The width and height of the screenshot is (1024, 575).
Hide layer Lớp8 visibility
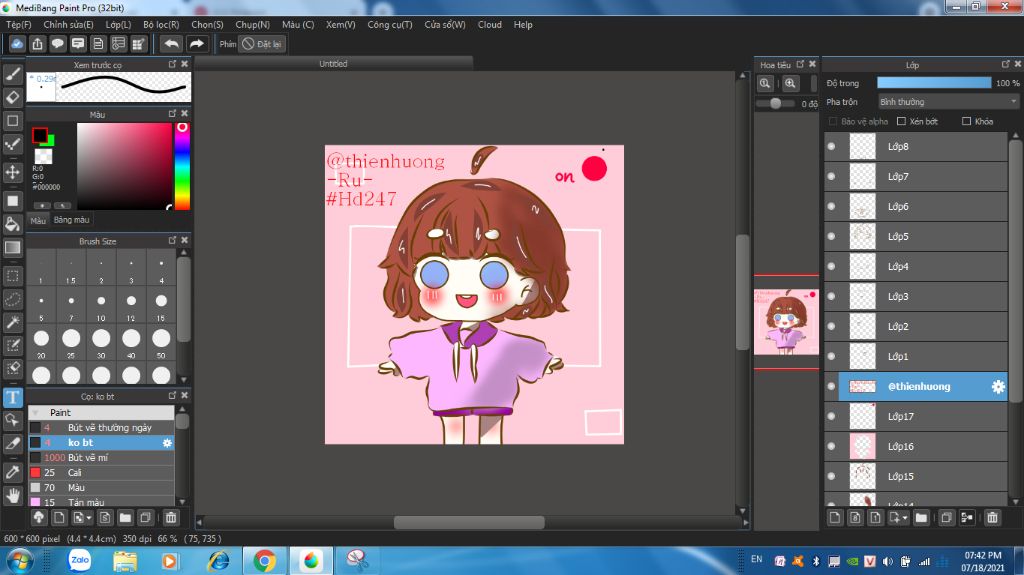(831, 147)
